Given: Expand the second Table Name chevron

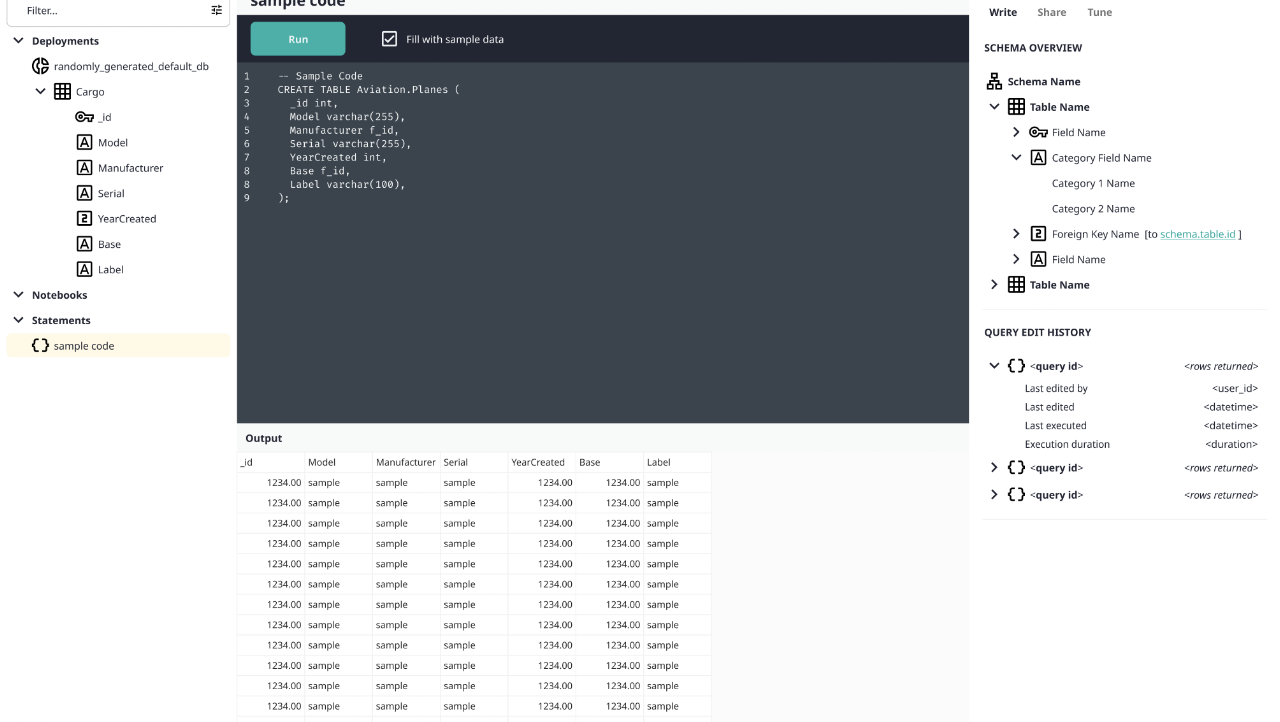Looking at the screenshot, I should click(994, 285).
